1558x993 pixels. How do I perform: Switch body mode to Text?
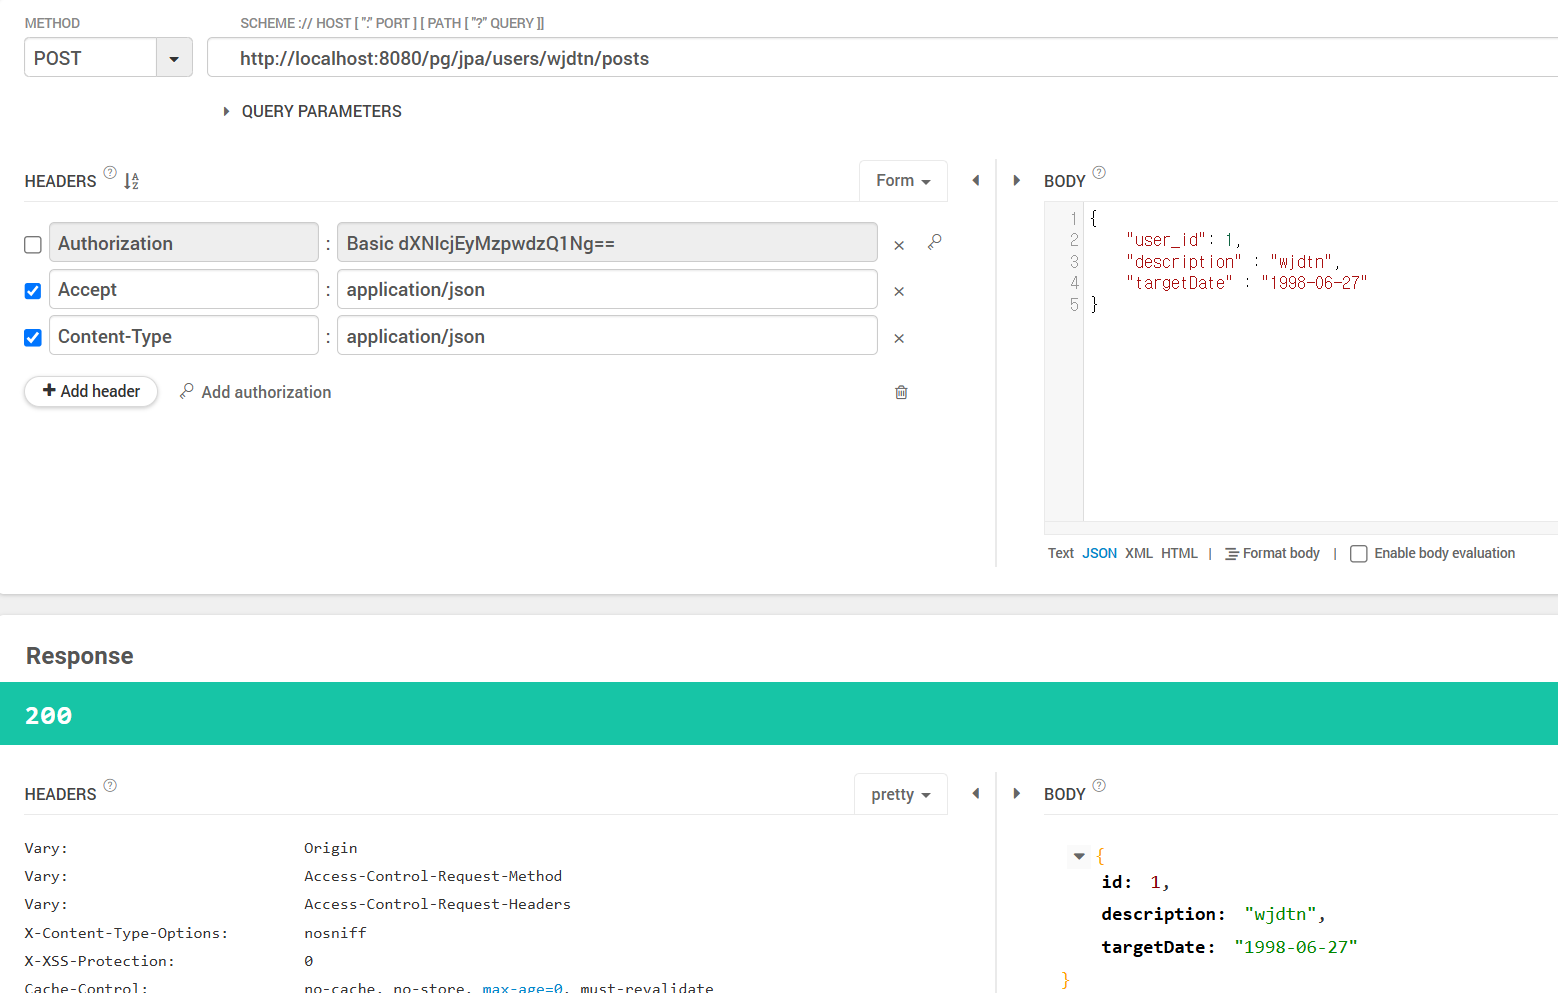pyautogui.click(x=1061, y=553)
